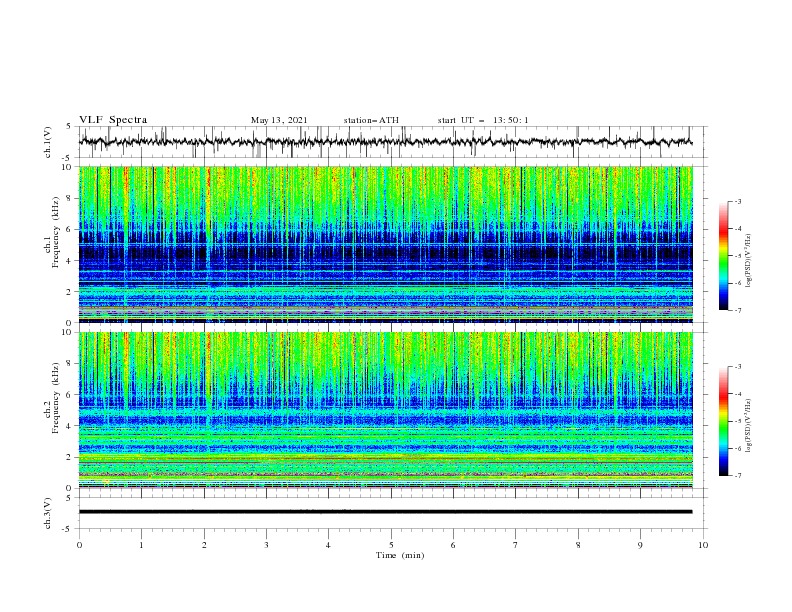Click the "start UT = 13:50:1" text

(483, 120)
